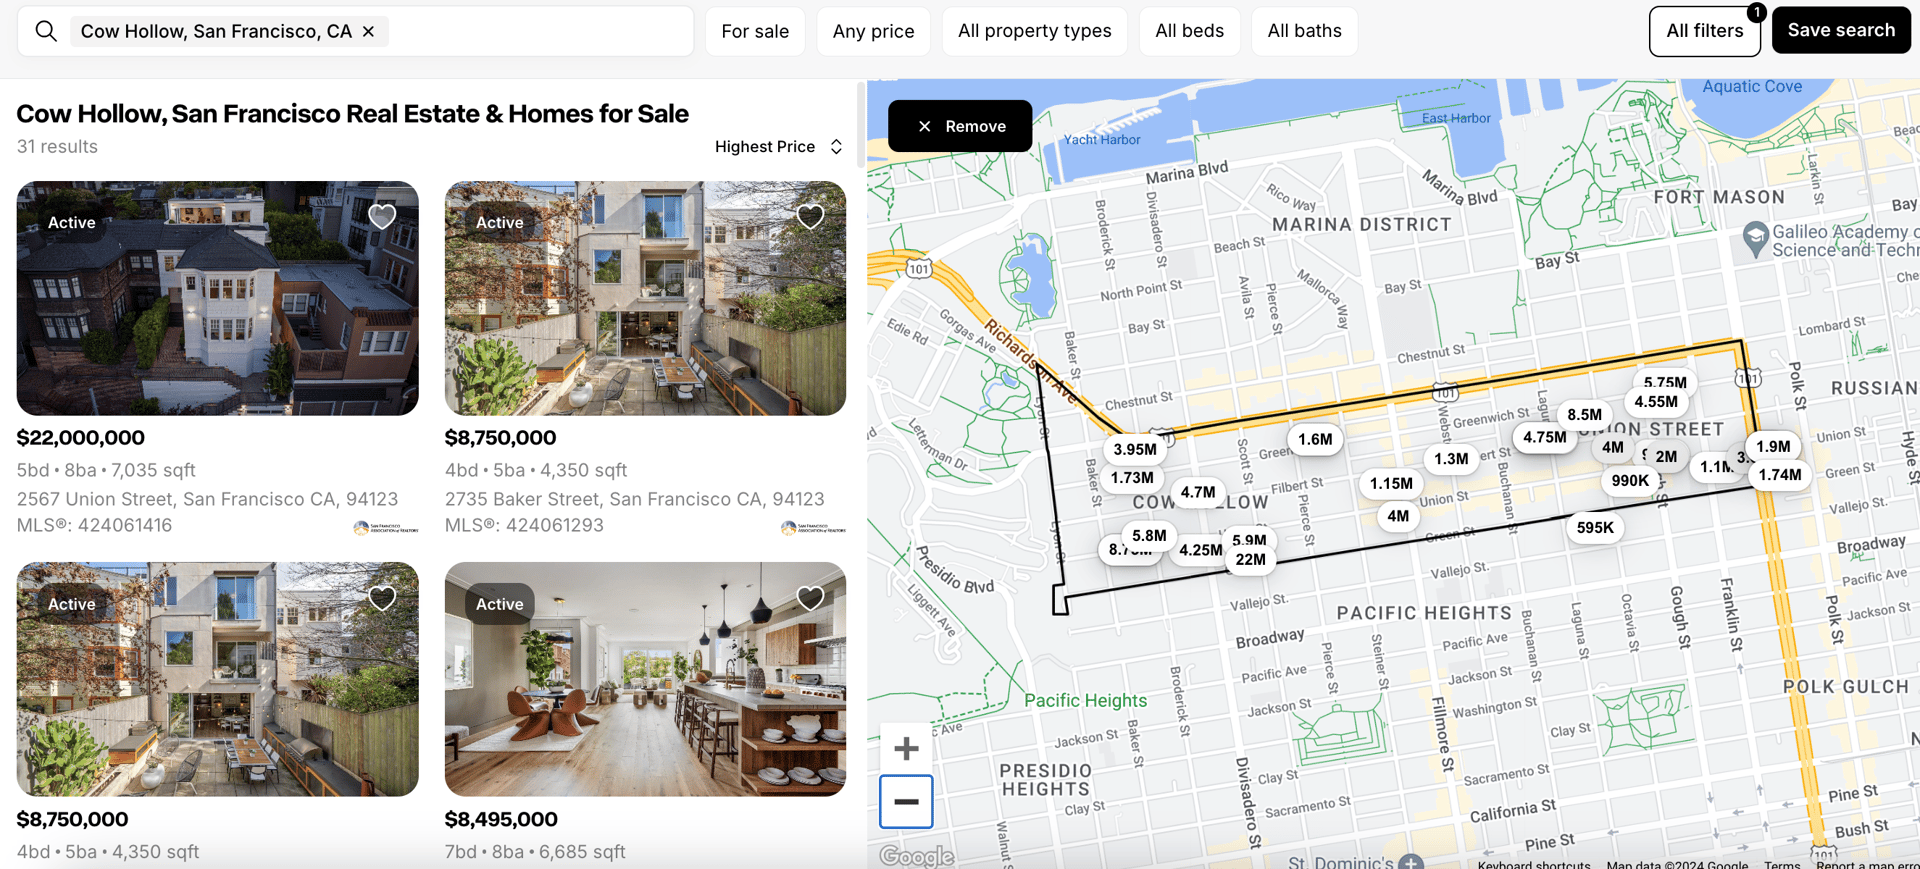Open the Any price filter
Image resolution: width=1920 pixels, height=869 pixels.
click(873, 31)
